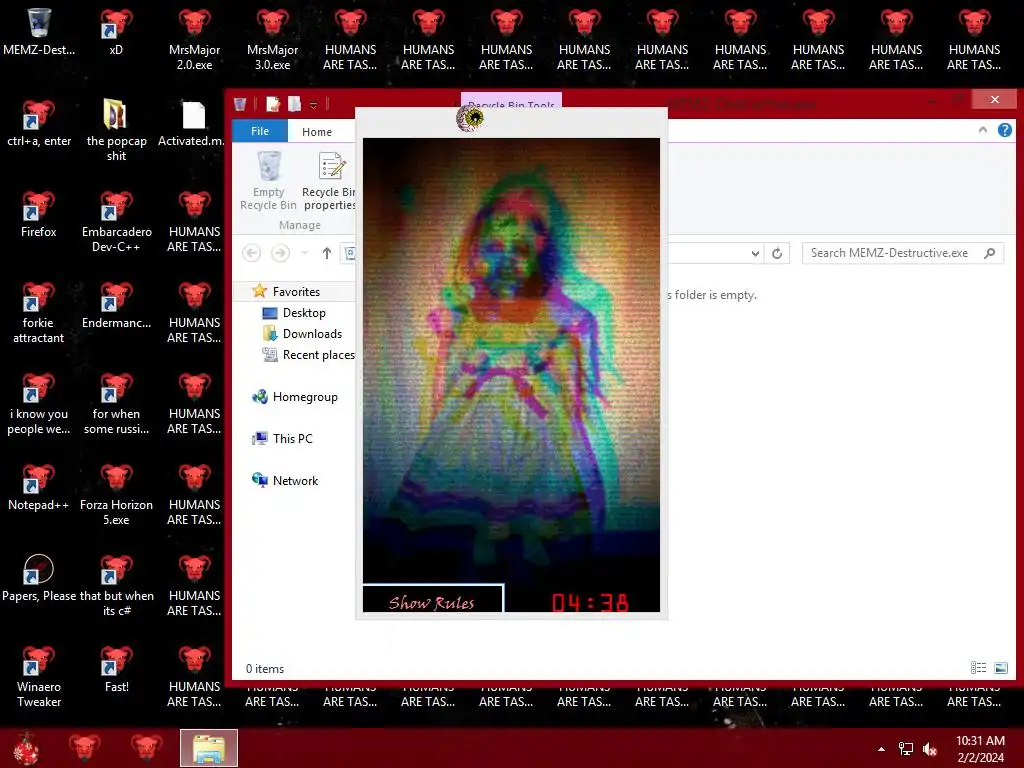Screen dimensions: 1024x768
Task: Click into the Search MEMZ-Destructive.exe field
Action: (x=903, y=253)
